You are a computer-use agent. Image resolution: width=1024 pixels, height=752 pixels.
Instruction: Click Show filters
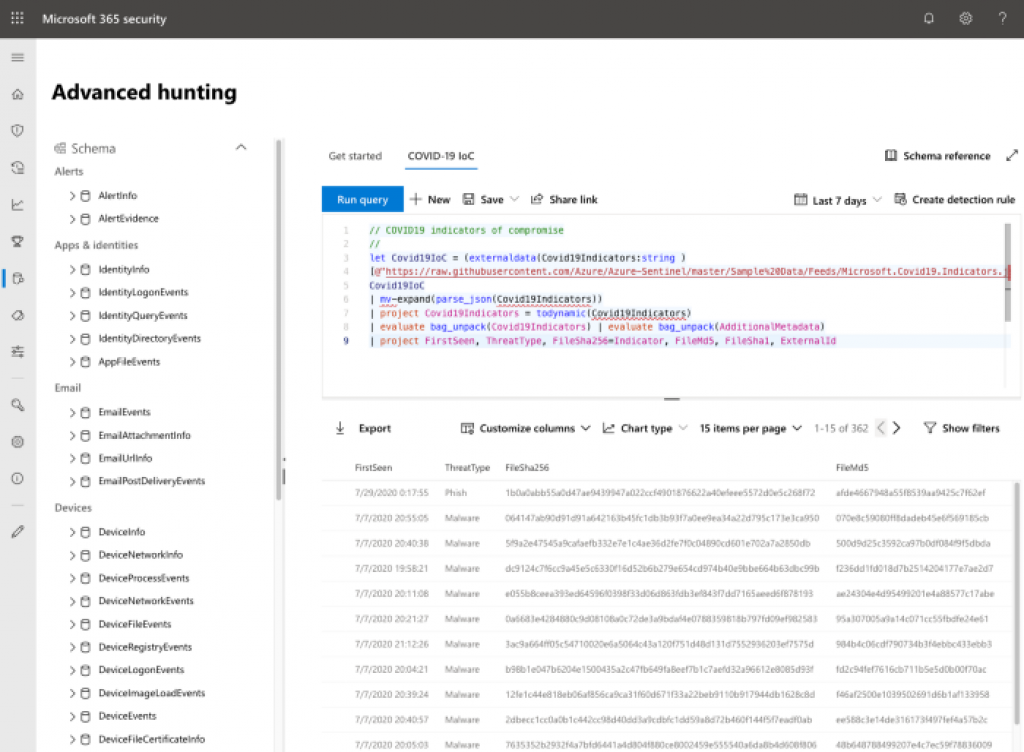point(961,428)
